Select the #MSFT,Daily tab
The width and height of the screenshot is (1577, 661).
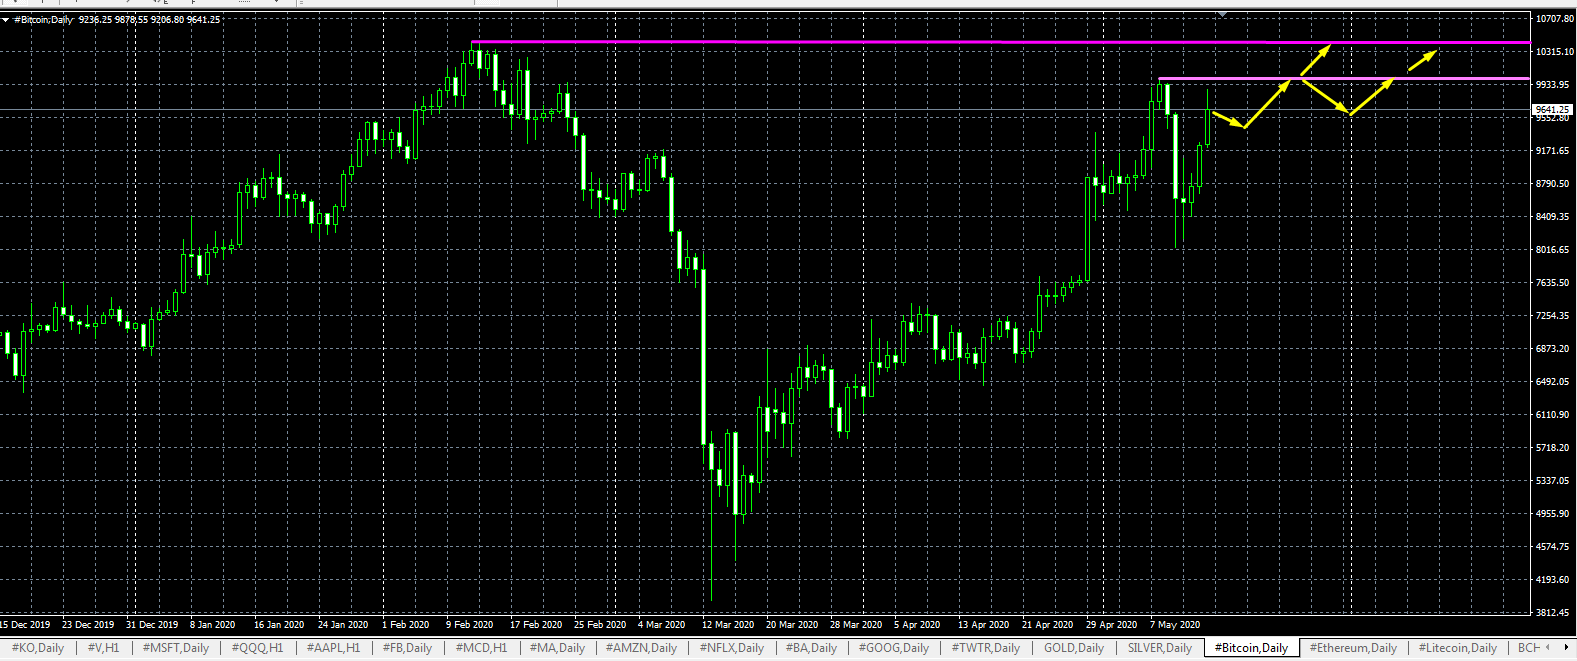coord(176,648)
